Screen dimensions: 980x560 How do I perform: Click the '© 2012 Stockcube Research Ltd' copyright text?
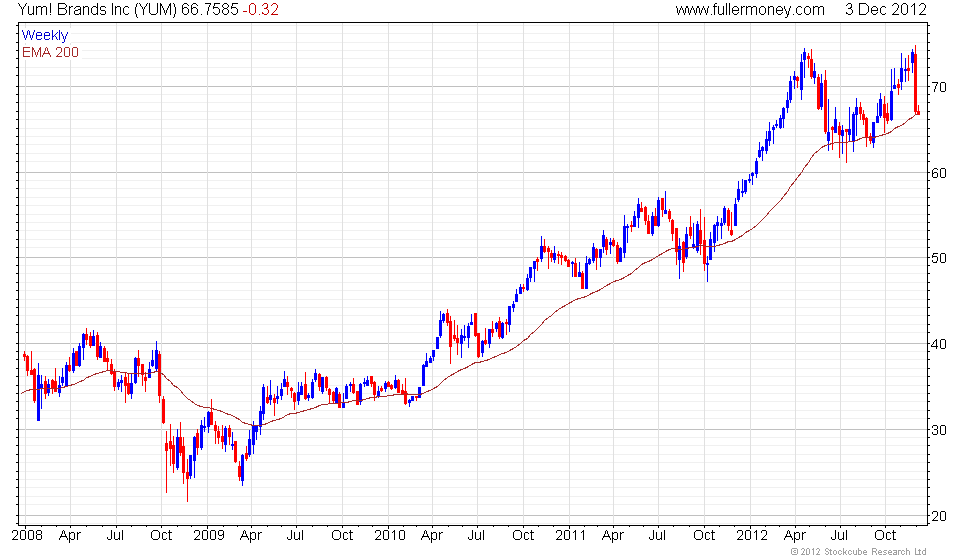(x=859, y=551)
